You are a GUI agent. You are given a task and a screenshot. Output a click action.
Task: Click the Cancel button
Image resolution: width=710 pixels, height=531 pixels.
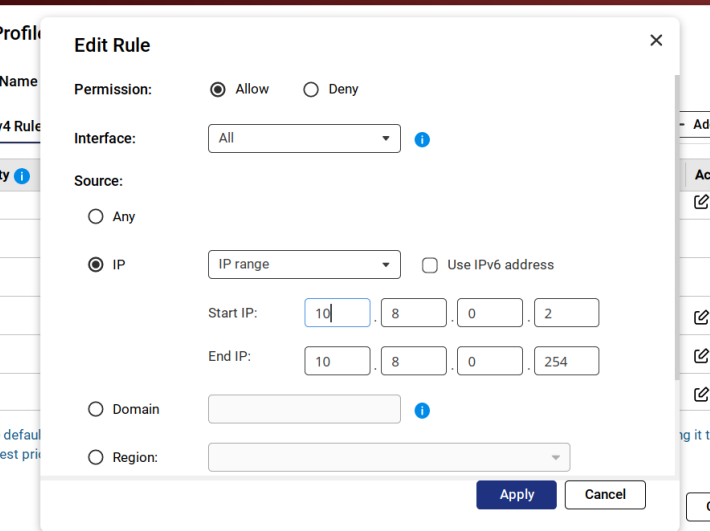point(605,494)
